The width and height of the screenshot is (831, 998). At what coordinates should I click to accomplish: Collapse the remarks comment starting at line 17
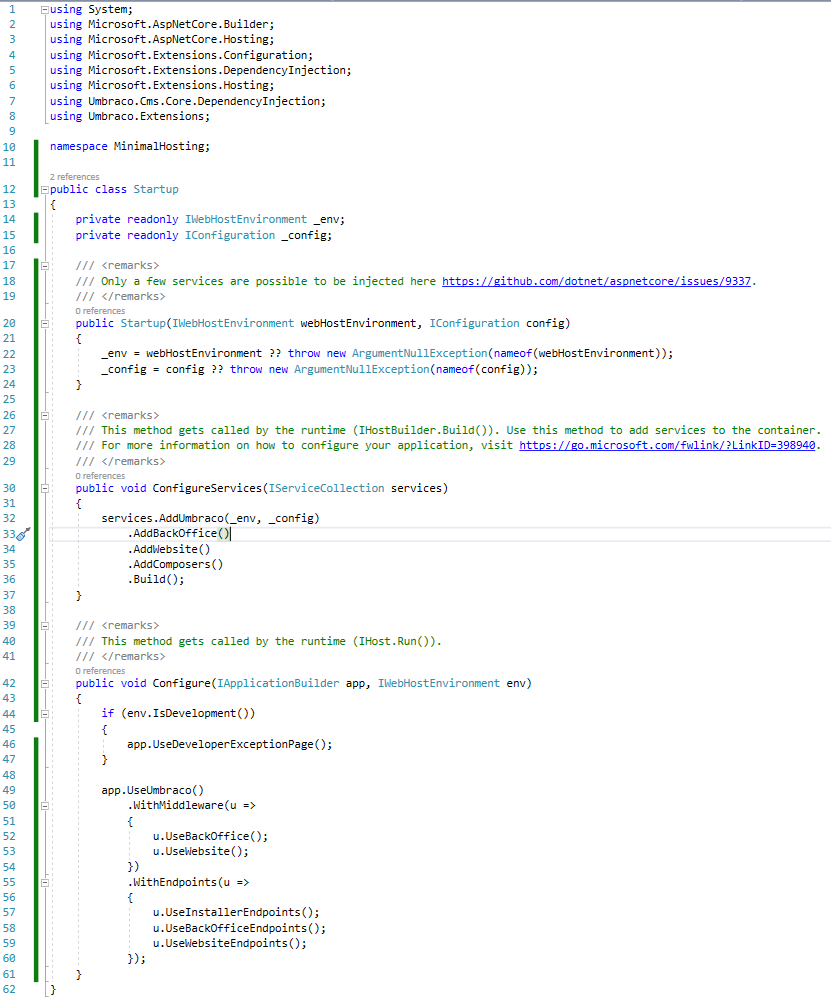click(x=45, y=266)
